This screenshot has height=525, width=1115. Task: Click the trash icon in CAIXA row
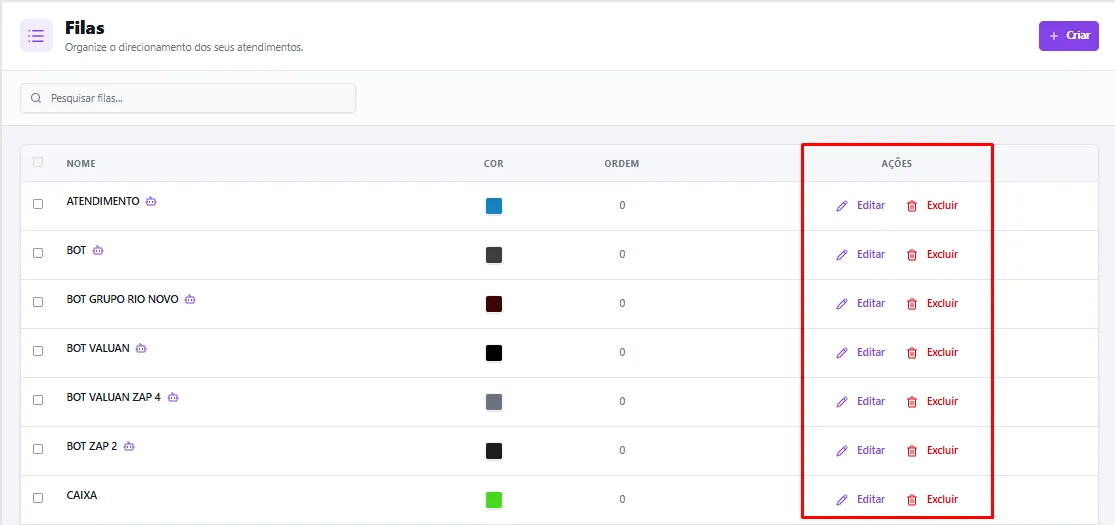[x=912, y=500]
